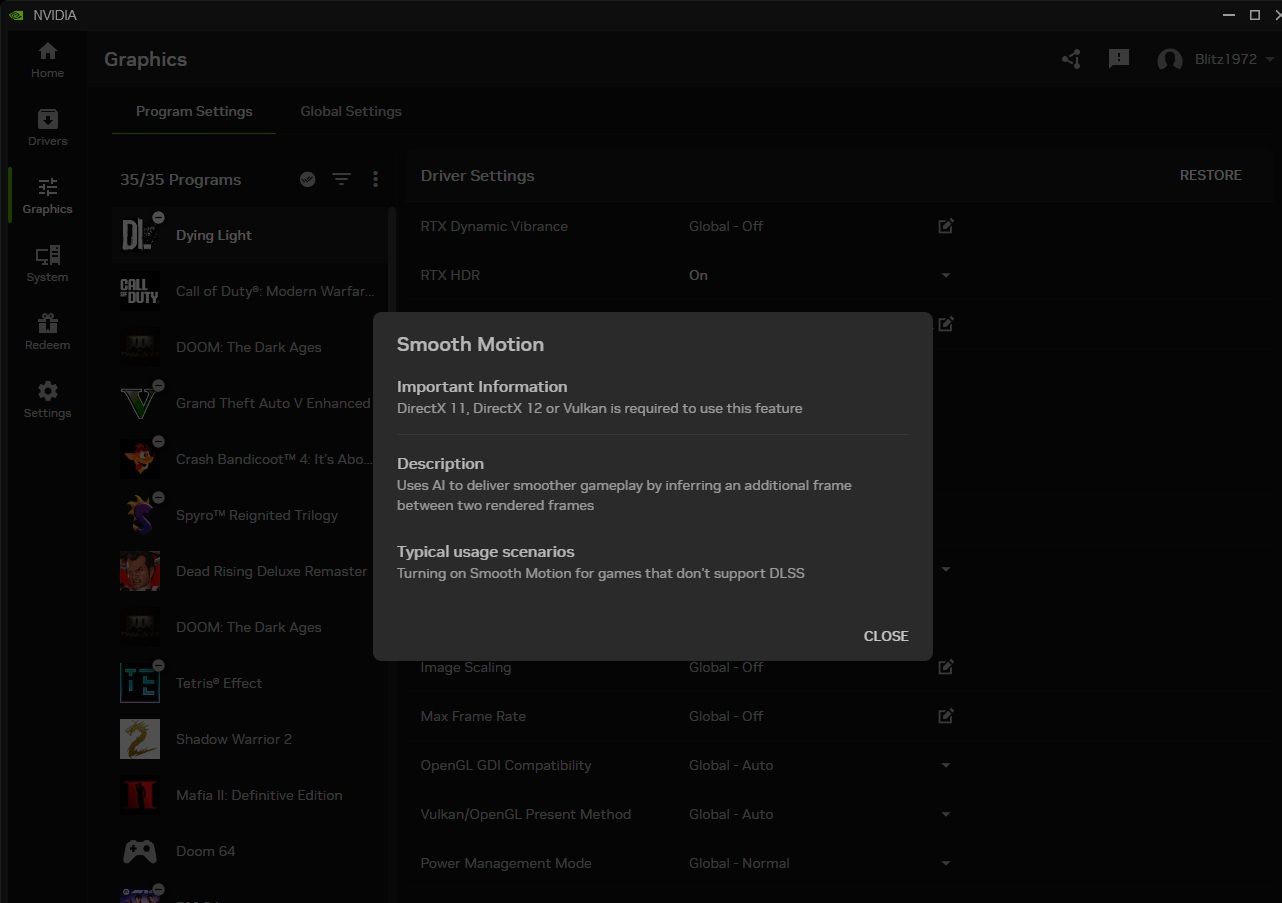Select first DOOM: The Dark Ages entry
This screenshot has width=1282, height=903.
(x=249, y=347)
